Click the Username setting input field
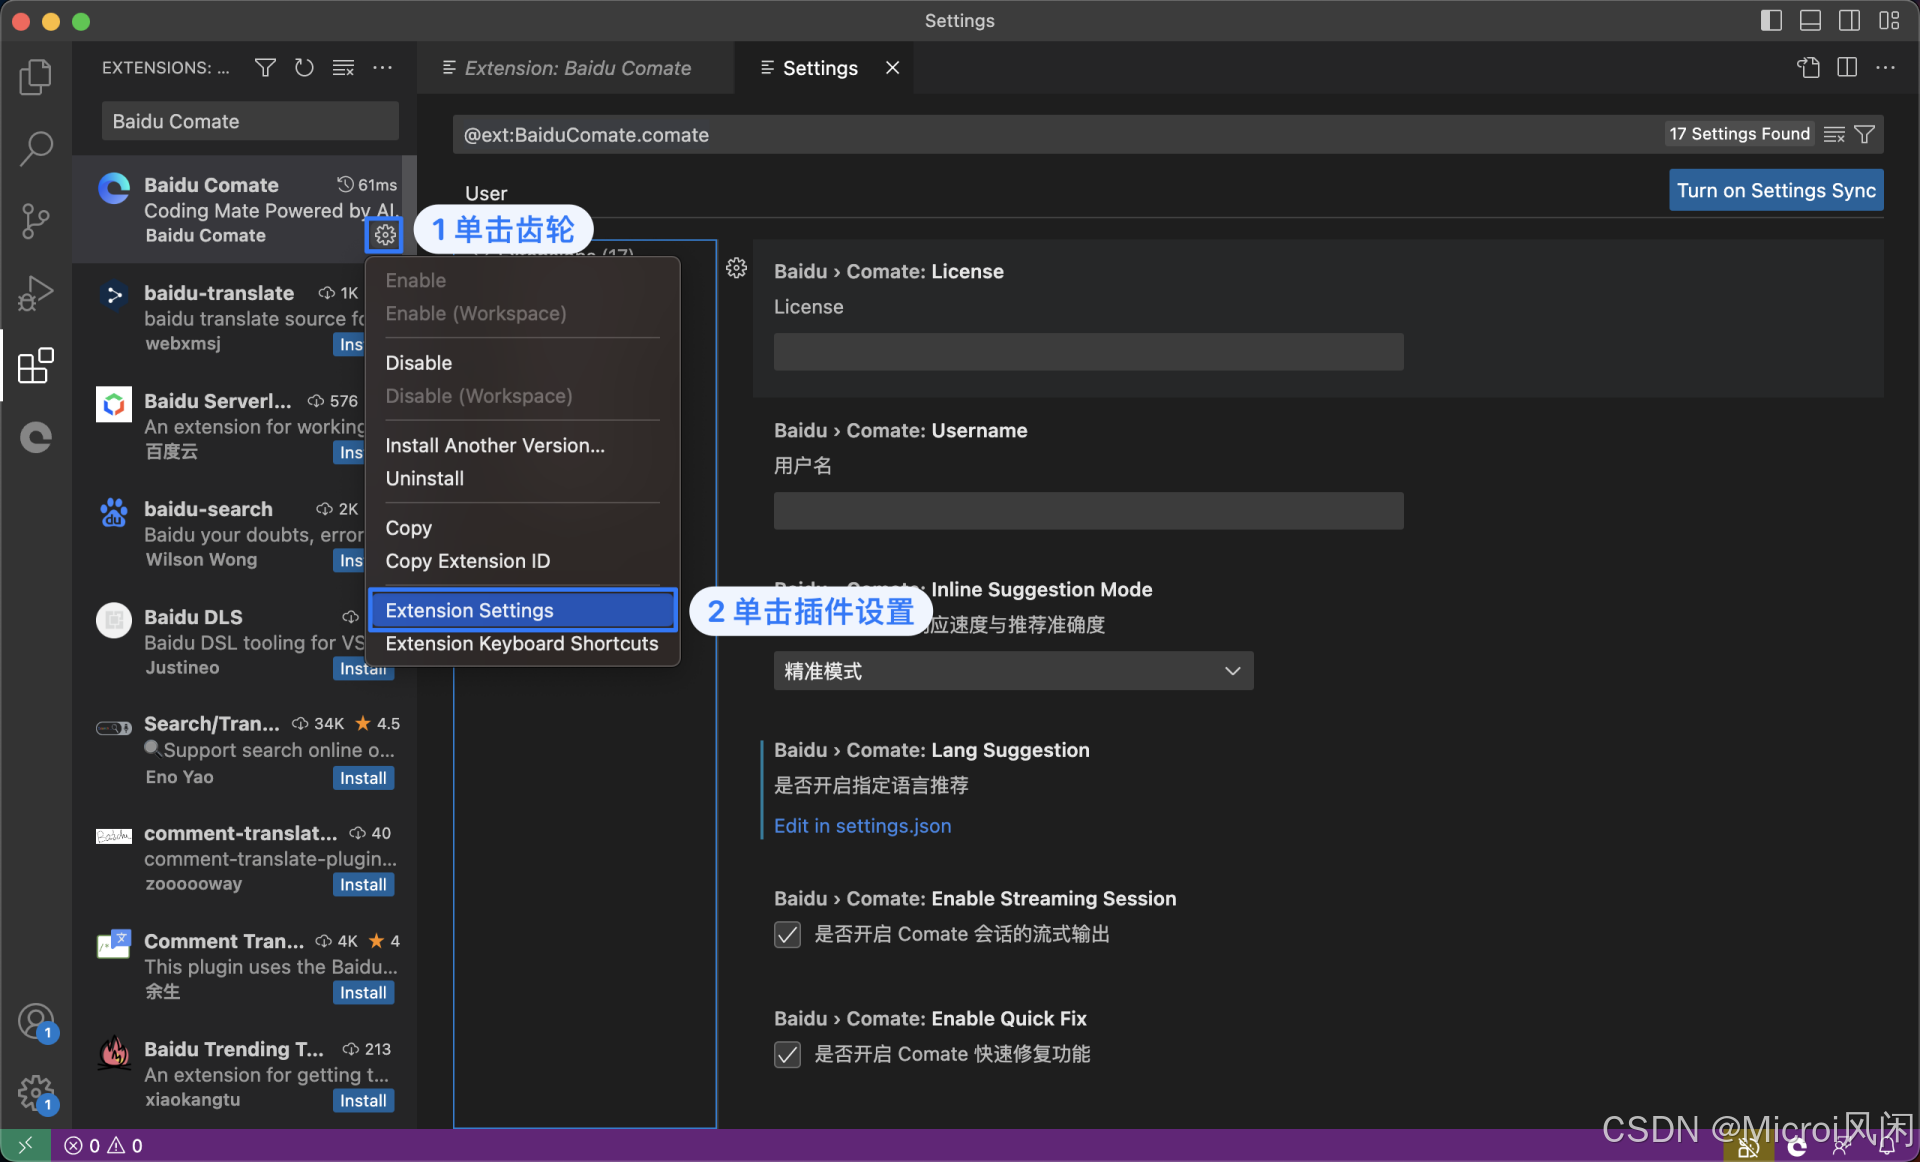This screenshot has width=1920, height=1162. 1088,511
